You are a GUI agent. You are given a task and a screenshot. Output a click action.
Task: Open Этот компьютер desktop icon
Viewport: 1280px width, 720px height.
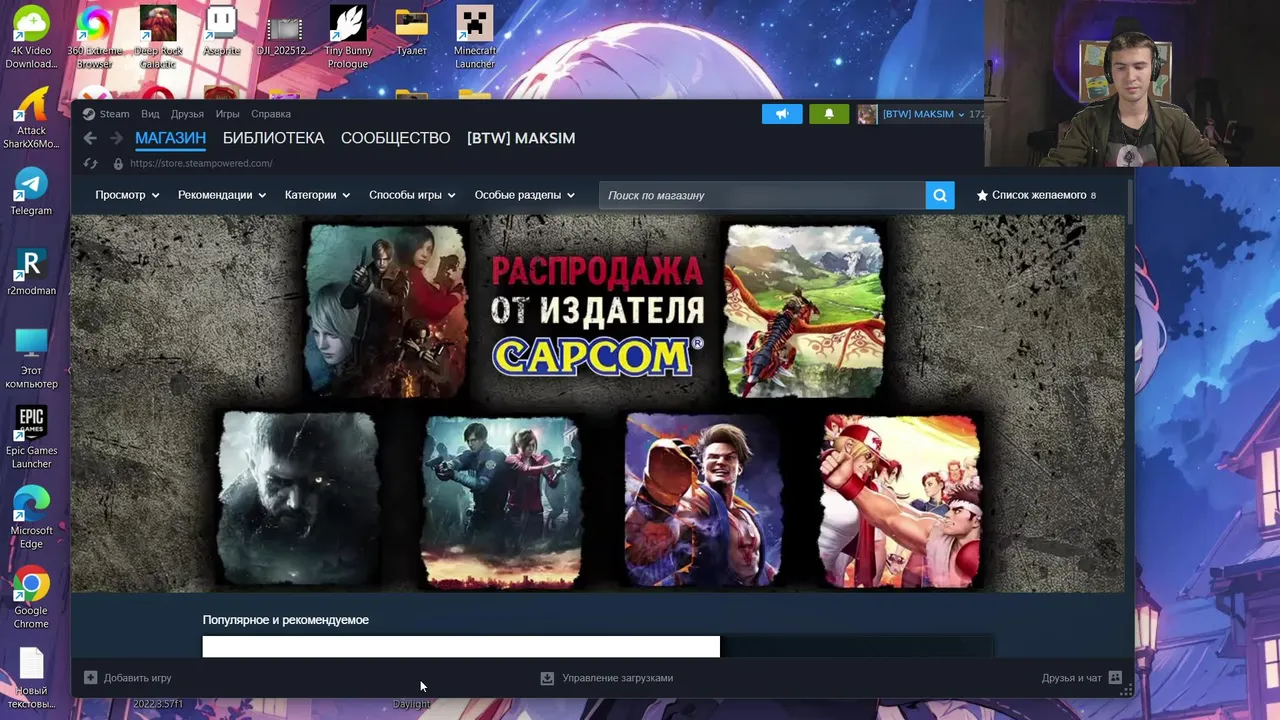(31, 358)
